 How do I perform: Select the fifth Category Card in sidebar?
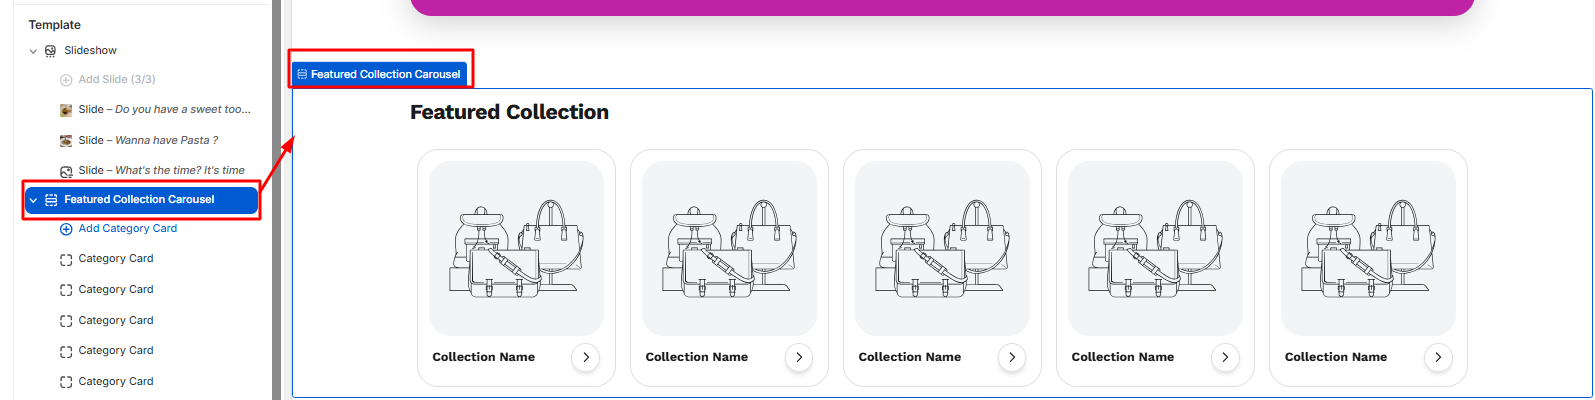point(116,382)
